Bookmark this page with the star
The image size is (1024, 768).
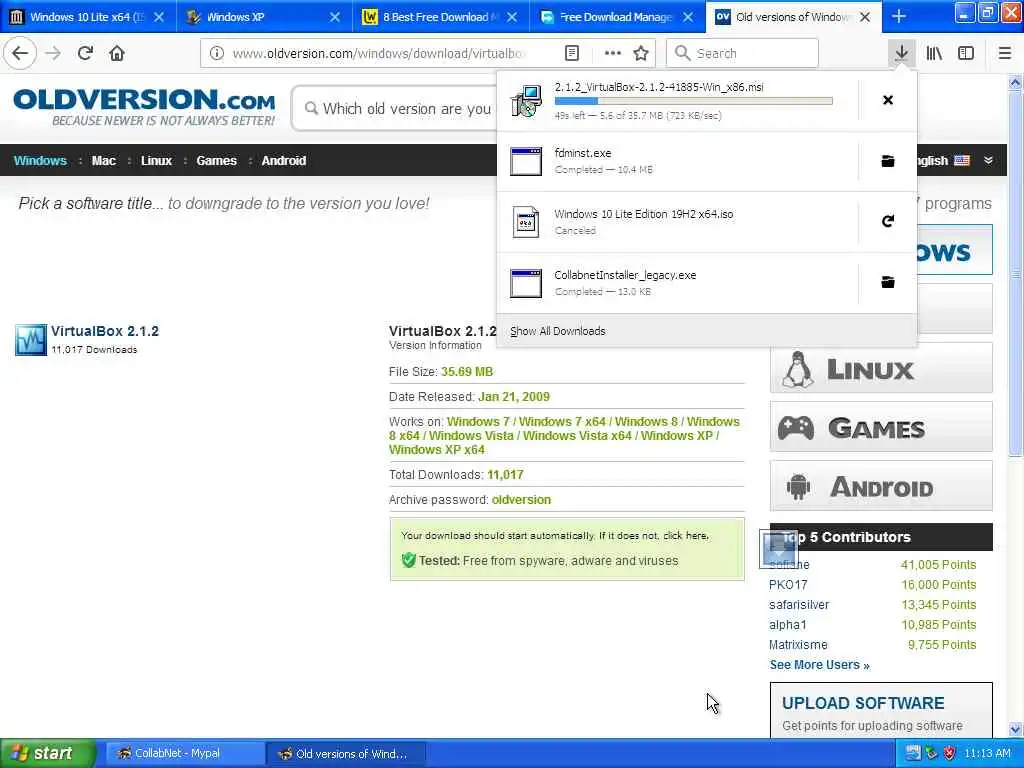coord(641,53)
